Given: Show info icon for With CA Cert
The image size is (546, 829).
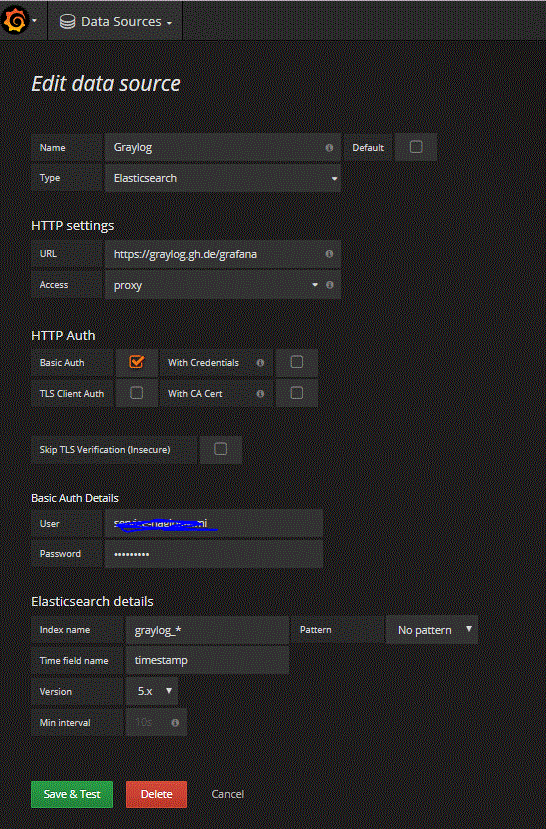Looking at the screenshot, I should coord(260,393).
